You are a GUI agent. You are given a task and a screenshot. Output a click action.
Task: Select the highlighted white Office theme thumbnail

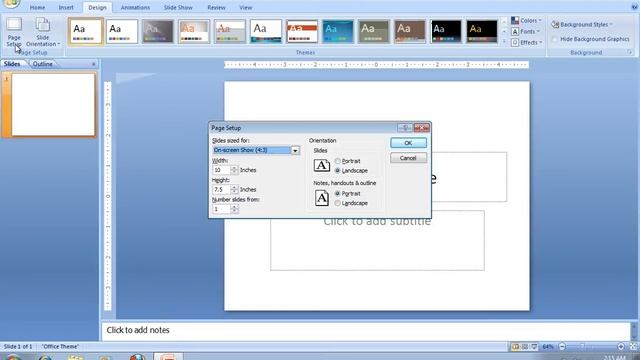pos(86,31)
